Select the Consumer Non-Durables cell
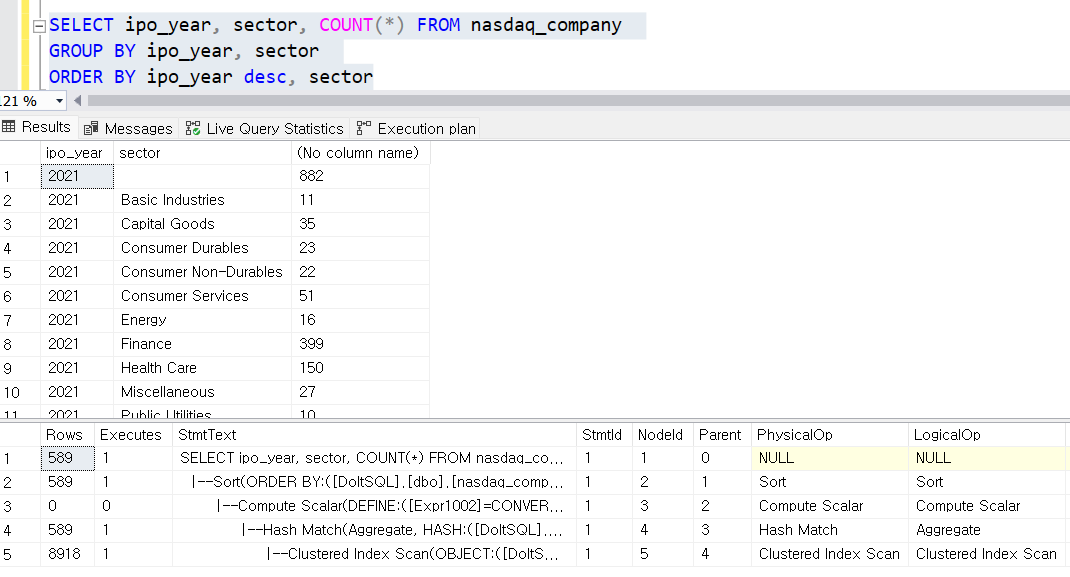This screenshot has height=577, width=1070. point(203,271)
